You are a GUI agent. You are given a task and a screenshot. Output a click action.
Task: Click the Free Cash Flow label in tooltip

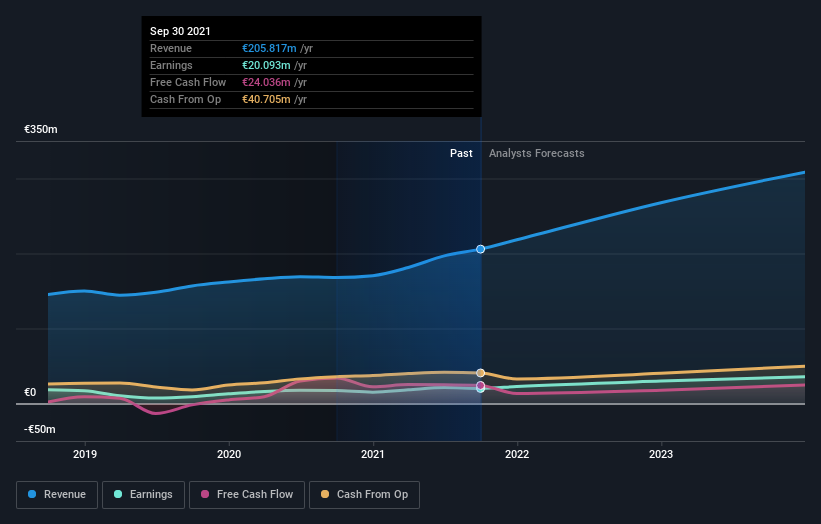point(188,82)
